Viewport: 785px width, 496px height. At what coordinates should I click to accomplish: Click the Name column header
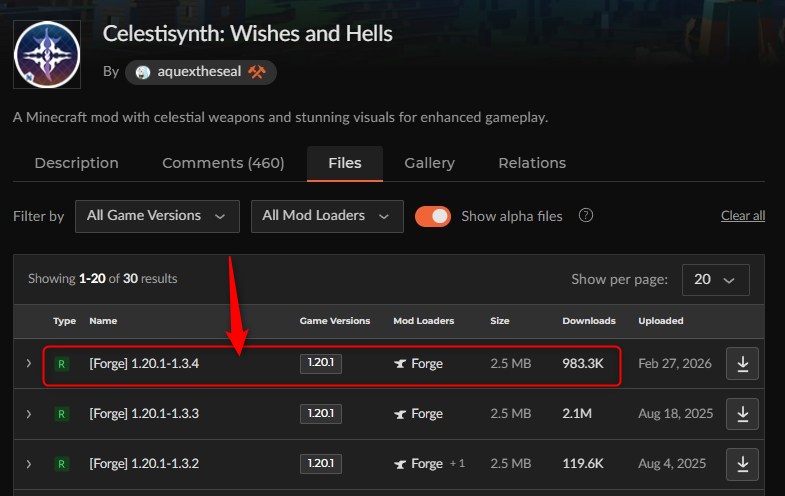pos(103,321)
